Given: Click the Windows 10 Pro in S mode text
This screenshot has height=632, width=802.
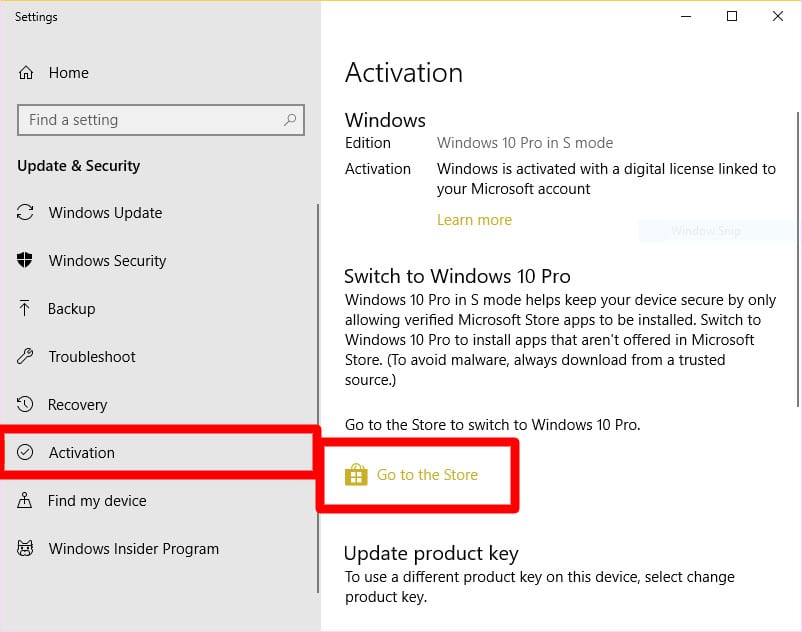Looking at the screenshot, I should [525, 143].
